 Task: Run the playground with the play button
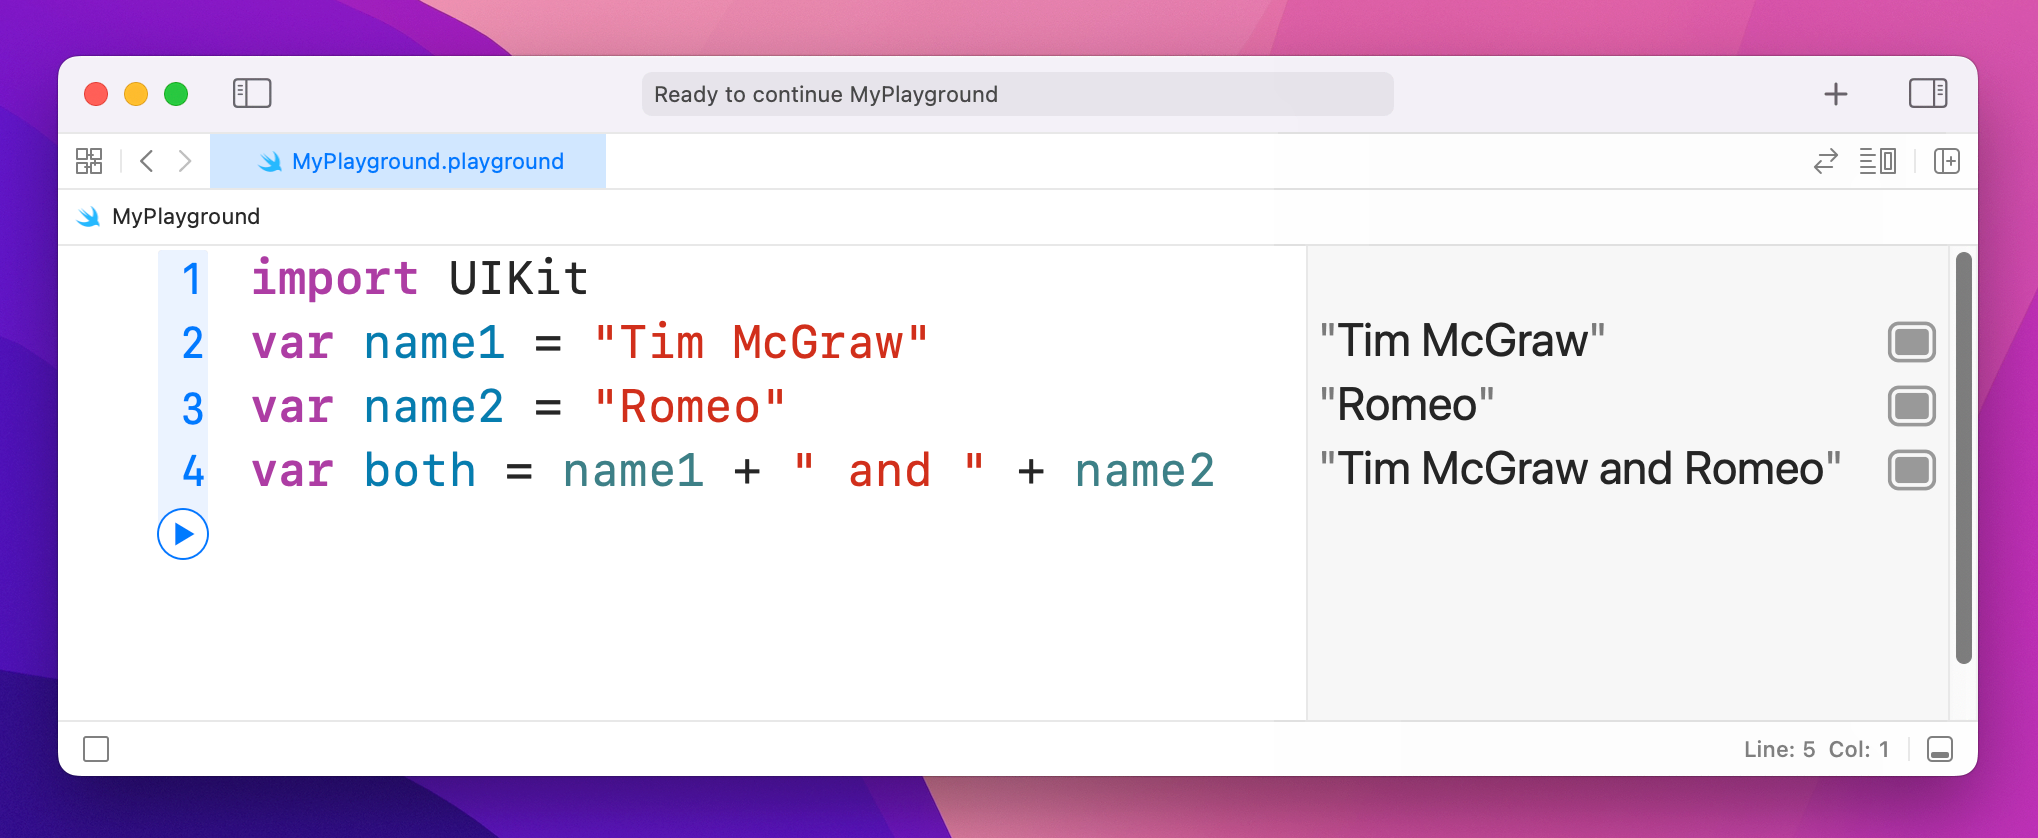pos(183,534)
